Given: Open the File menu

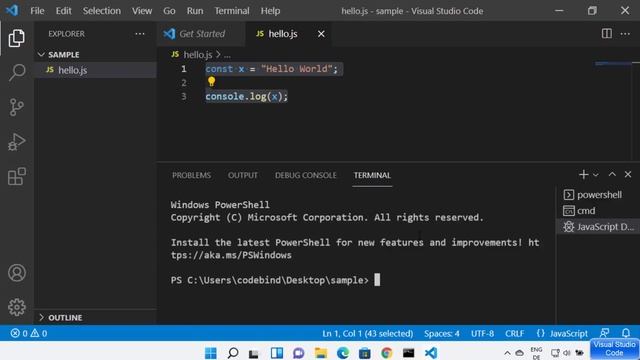Looking at the screenshot, I should tap(37, 11).
